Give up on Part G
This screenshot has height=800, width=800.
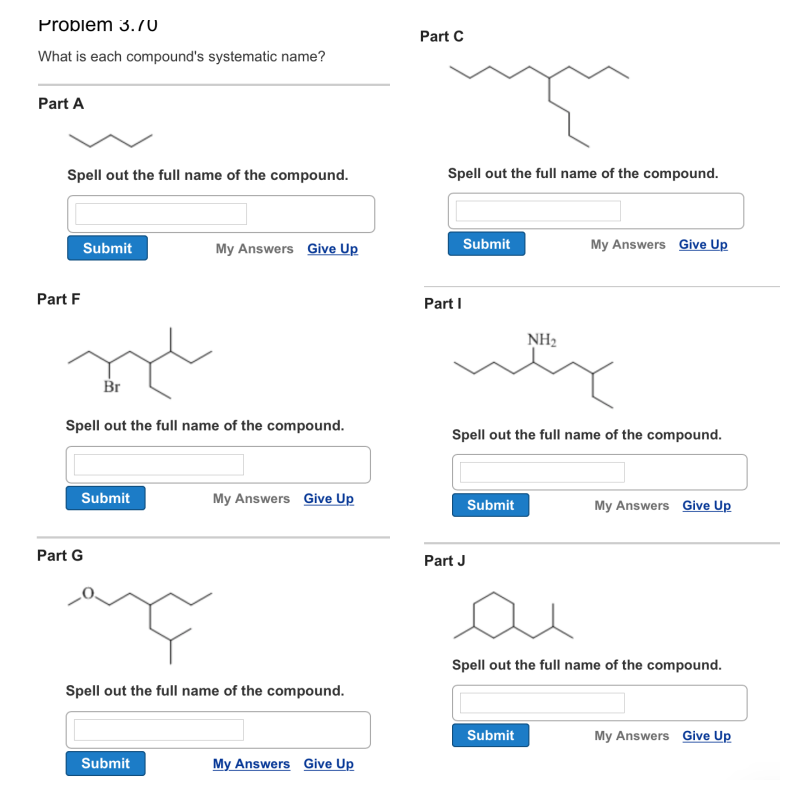(x=328, y=763)
